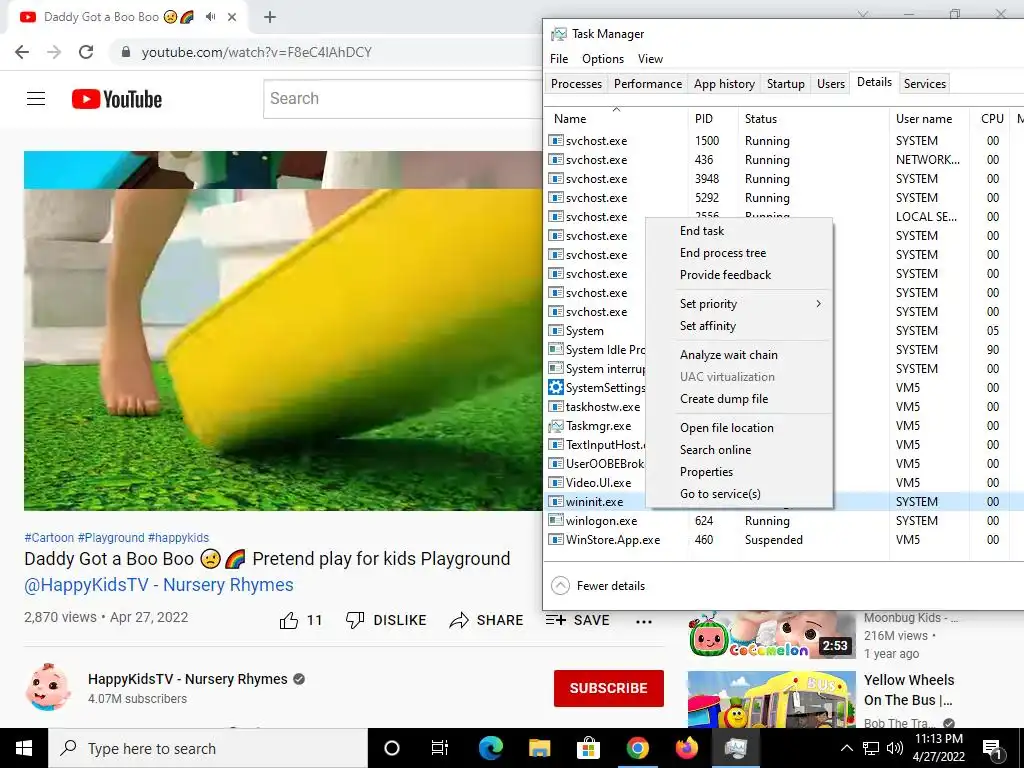Launch Firefox from taskbar
The height and width of the screenshot is (768, 1024).
686,748
